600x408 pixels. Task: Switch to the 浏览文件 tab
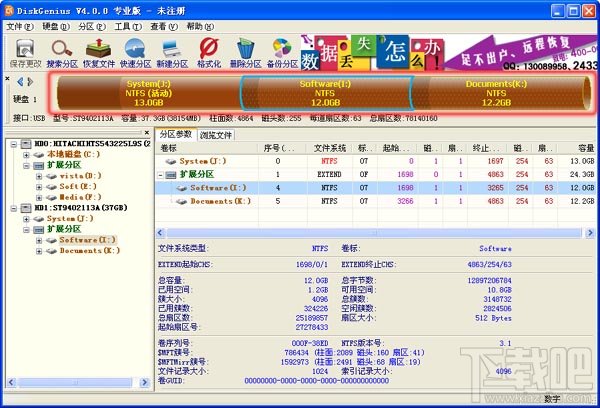tap(216, 135)
